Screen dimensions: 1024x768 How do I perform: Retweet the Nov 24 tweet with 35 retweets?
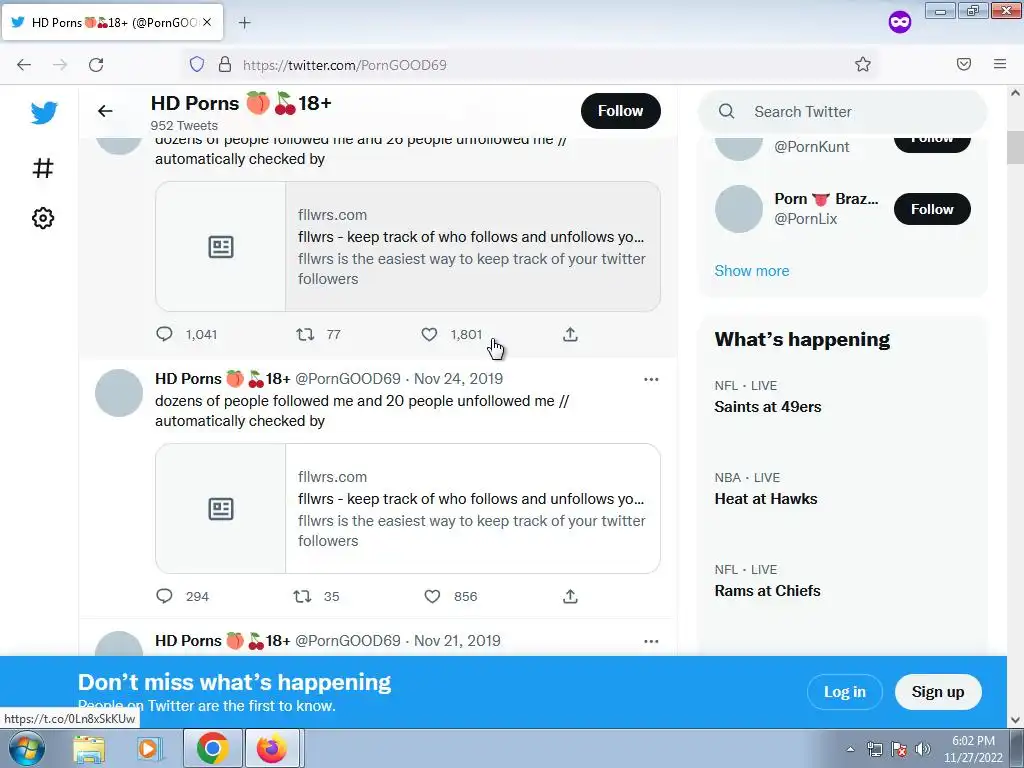click(x=302, y=596)
